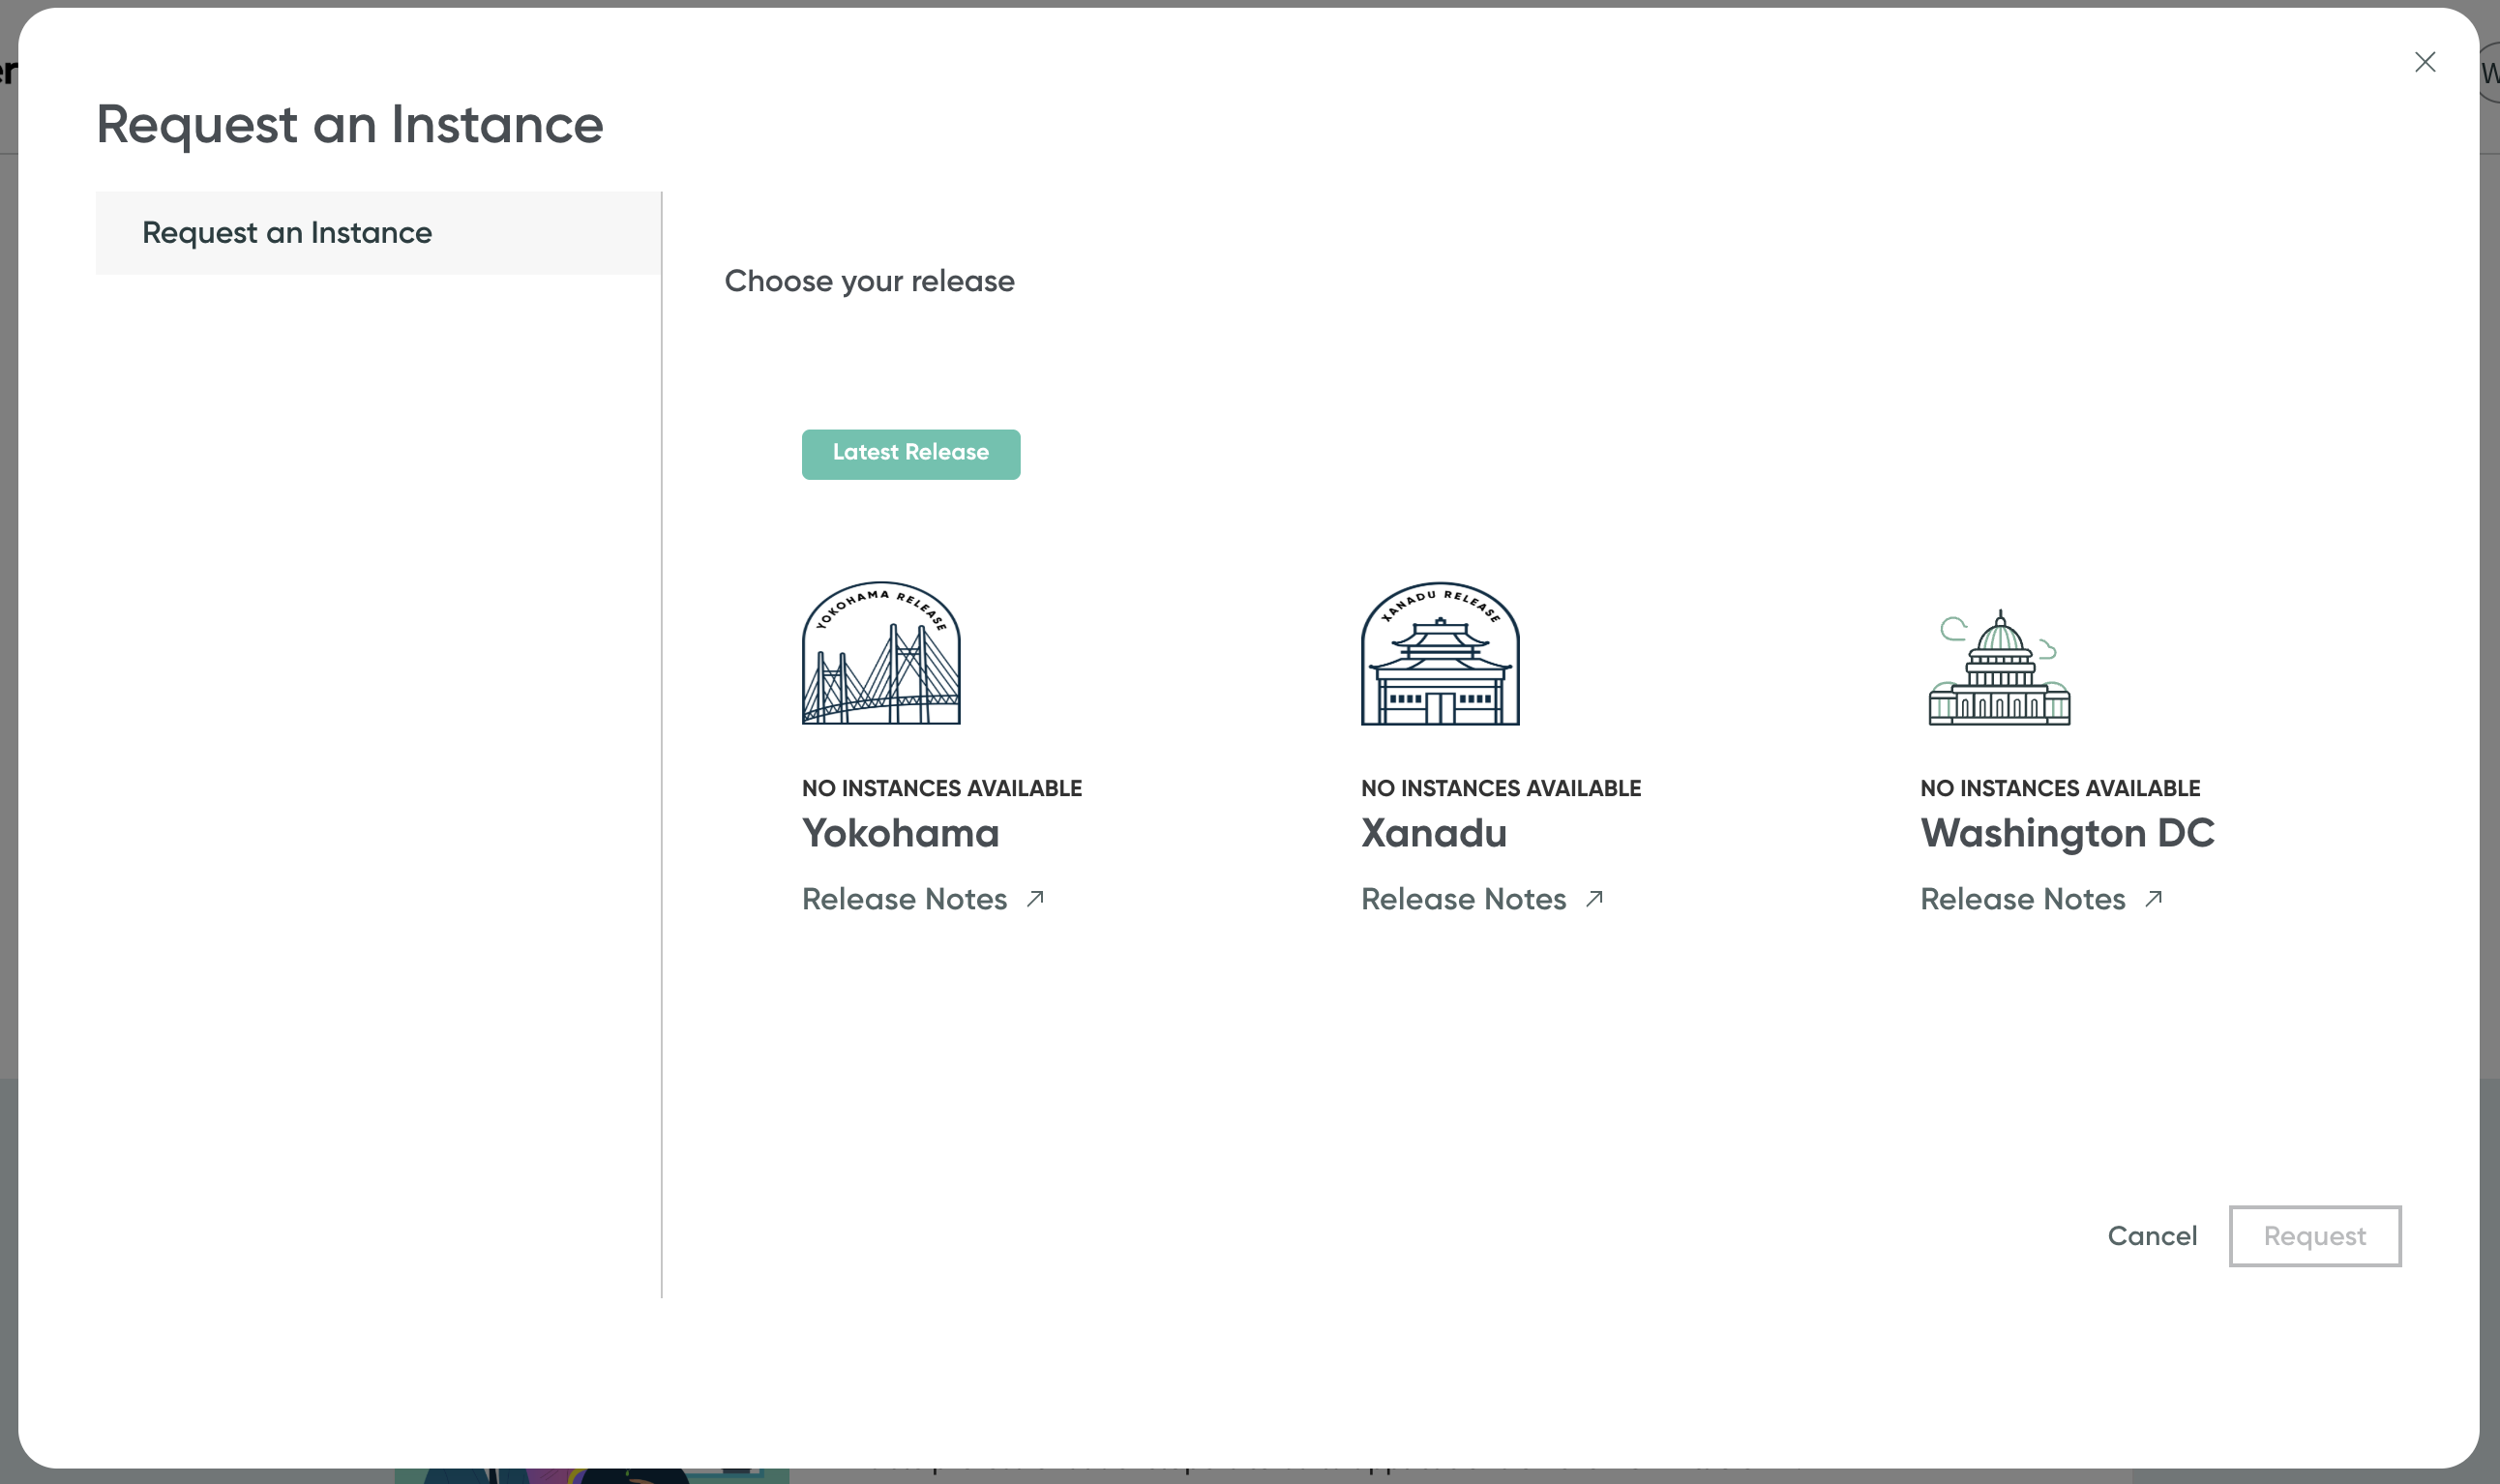Viewport: 2500px width, 1484px height.
Task: Select the Yokohama release name
Action: point(900,833)
